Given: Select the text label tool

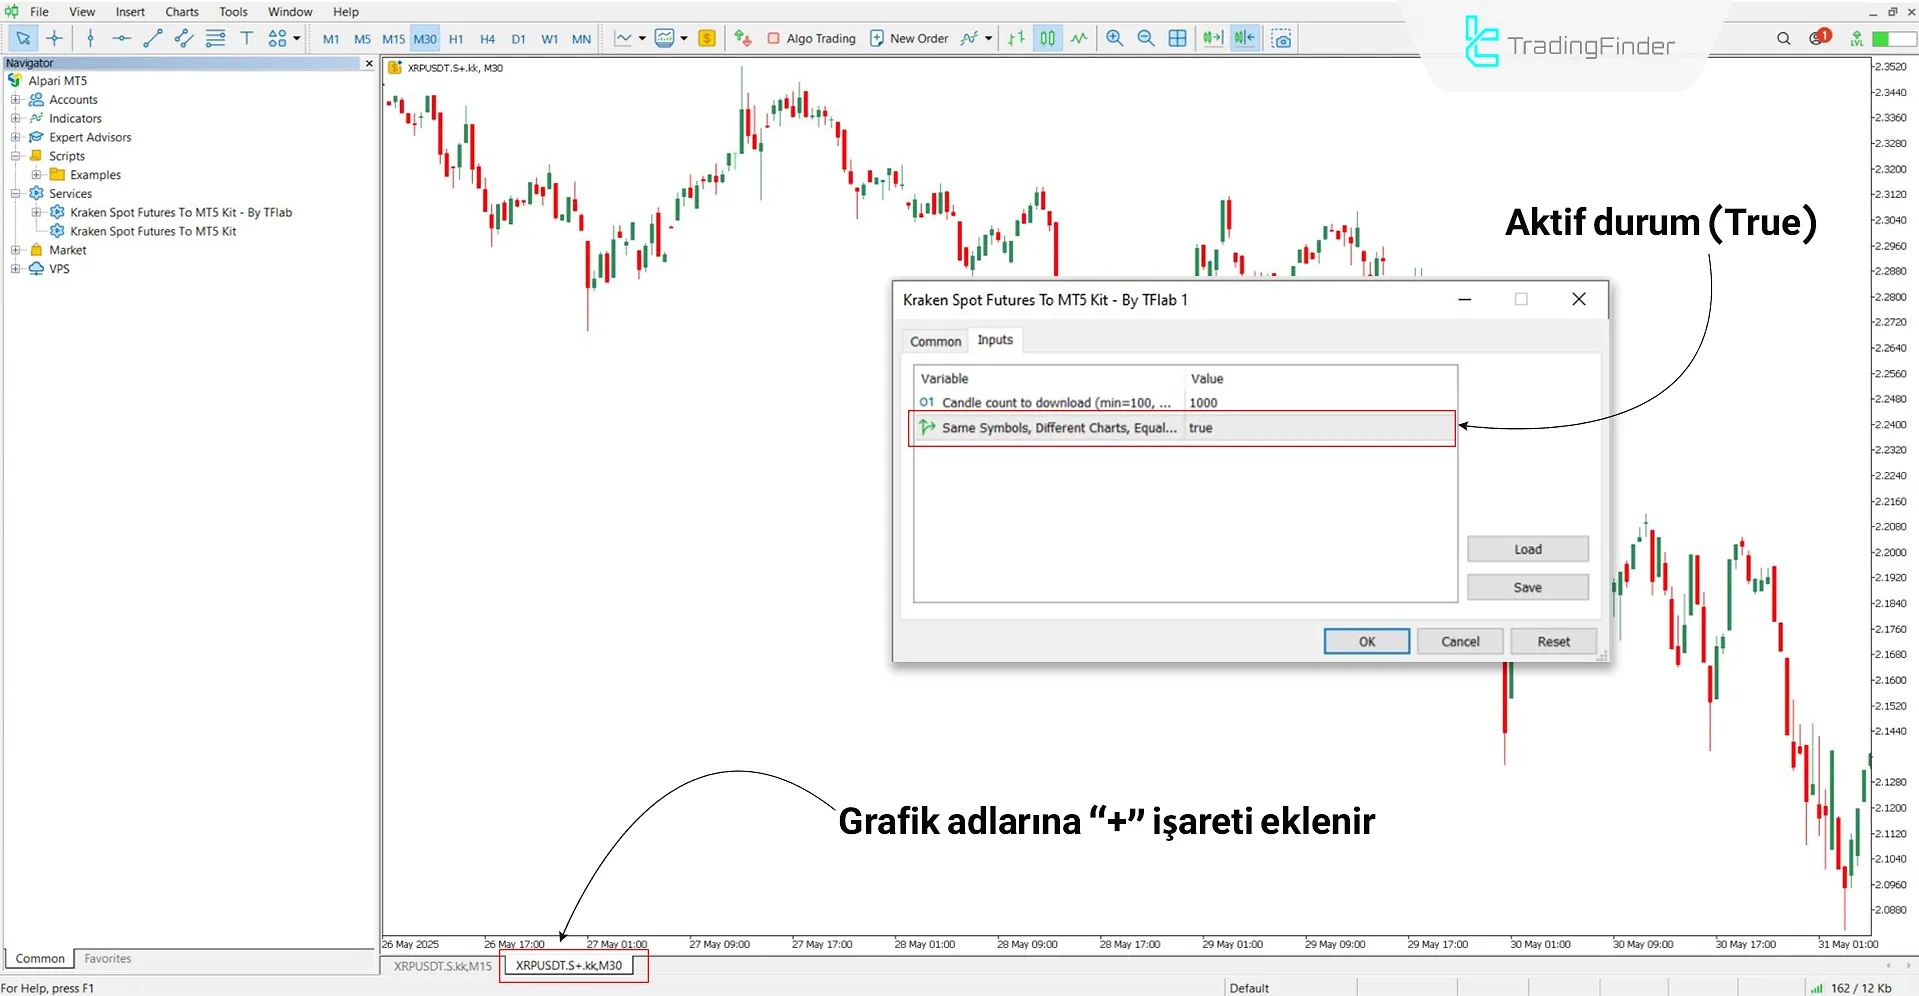Looking at the screenshot, I should pos(246,38).
